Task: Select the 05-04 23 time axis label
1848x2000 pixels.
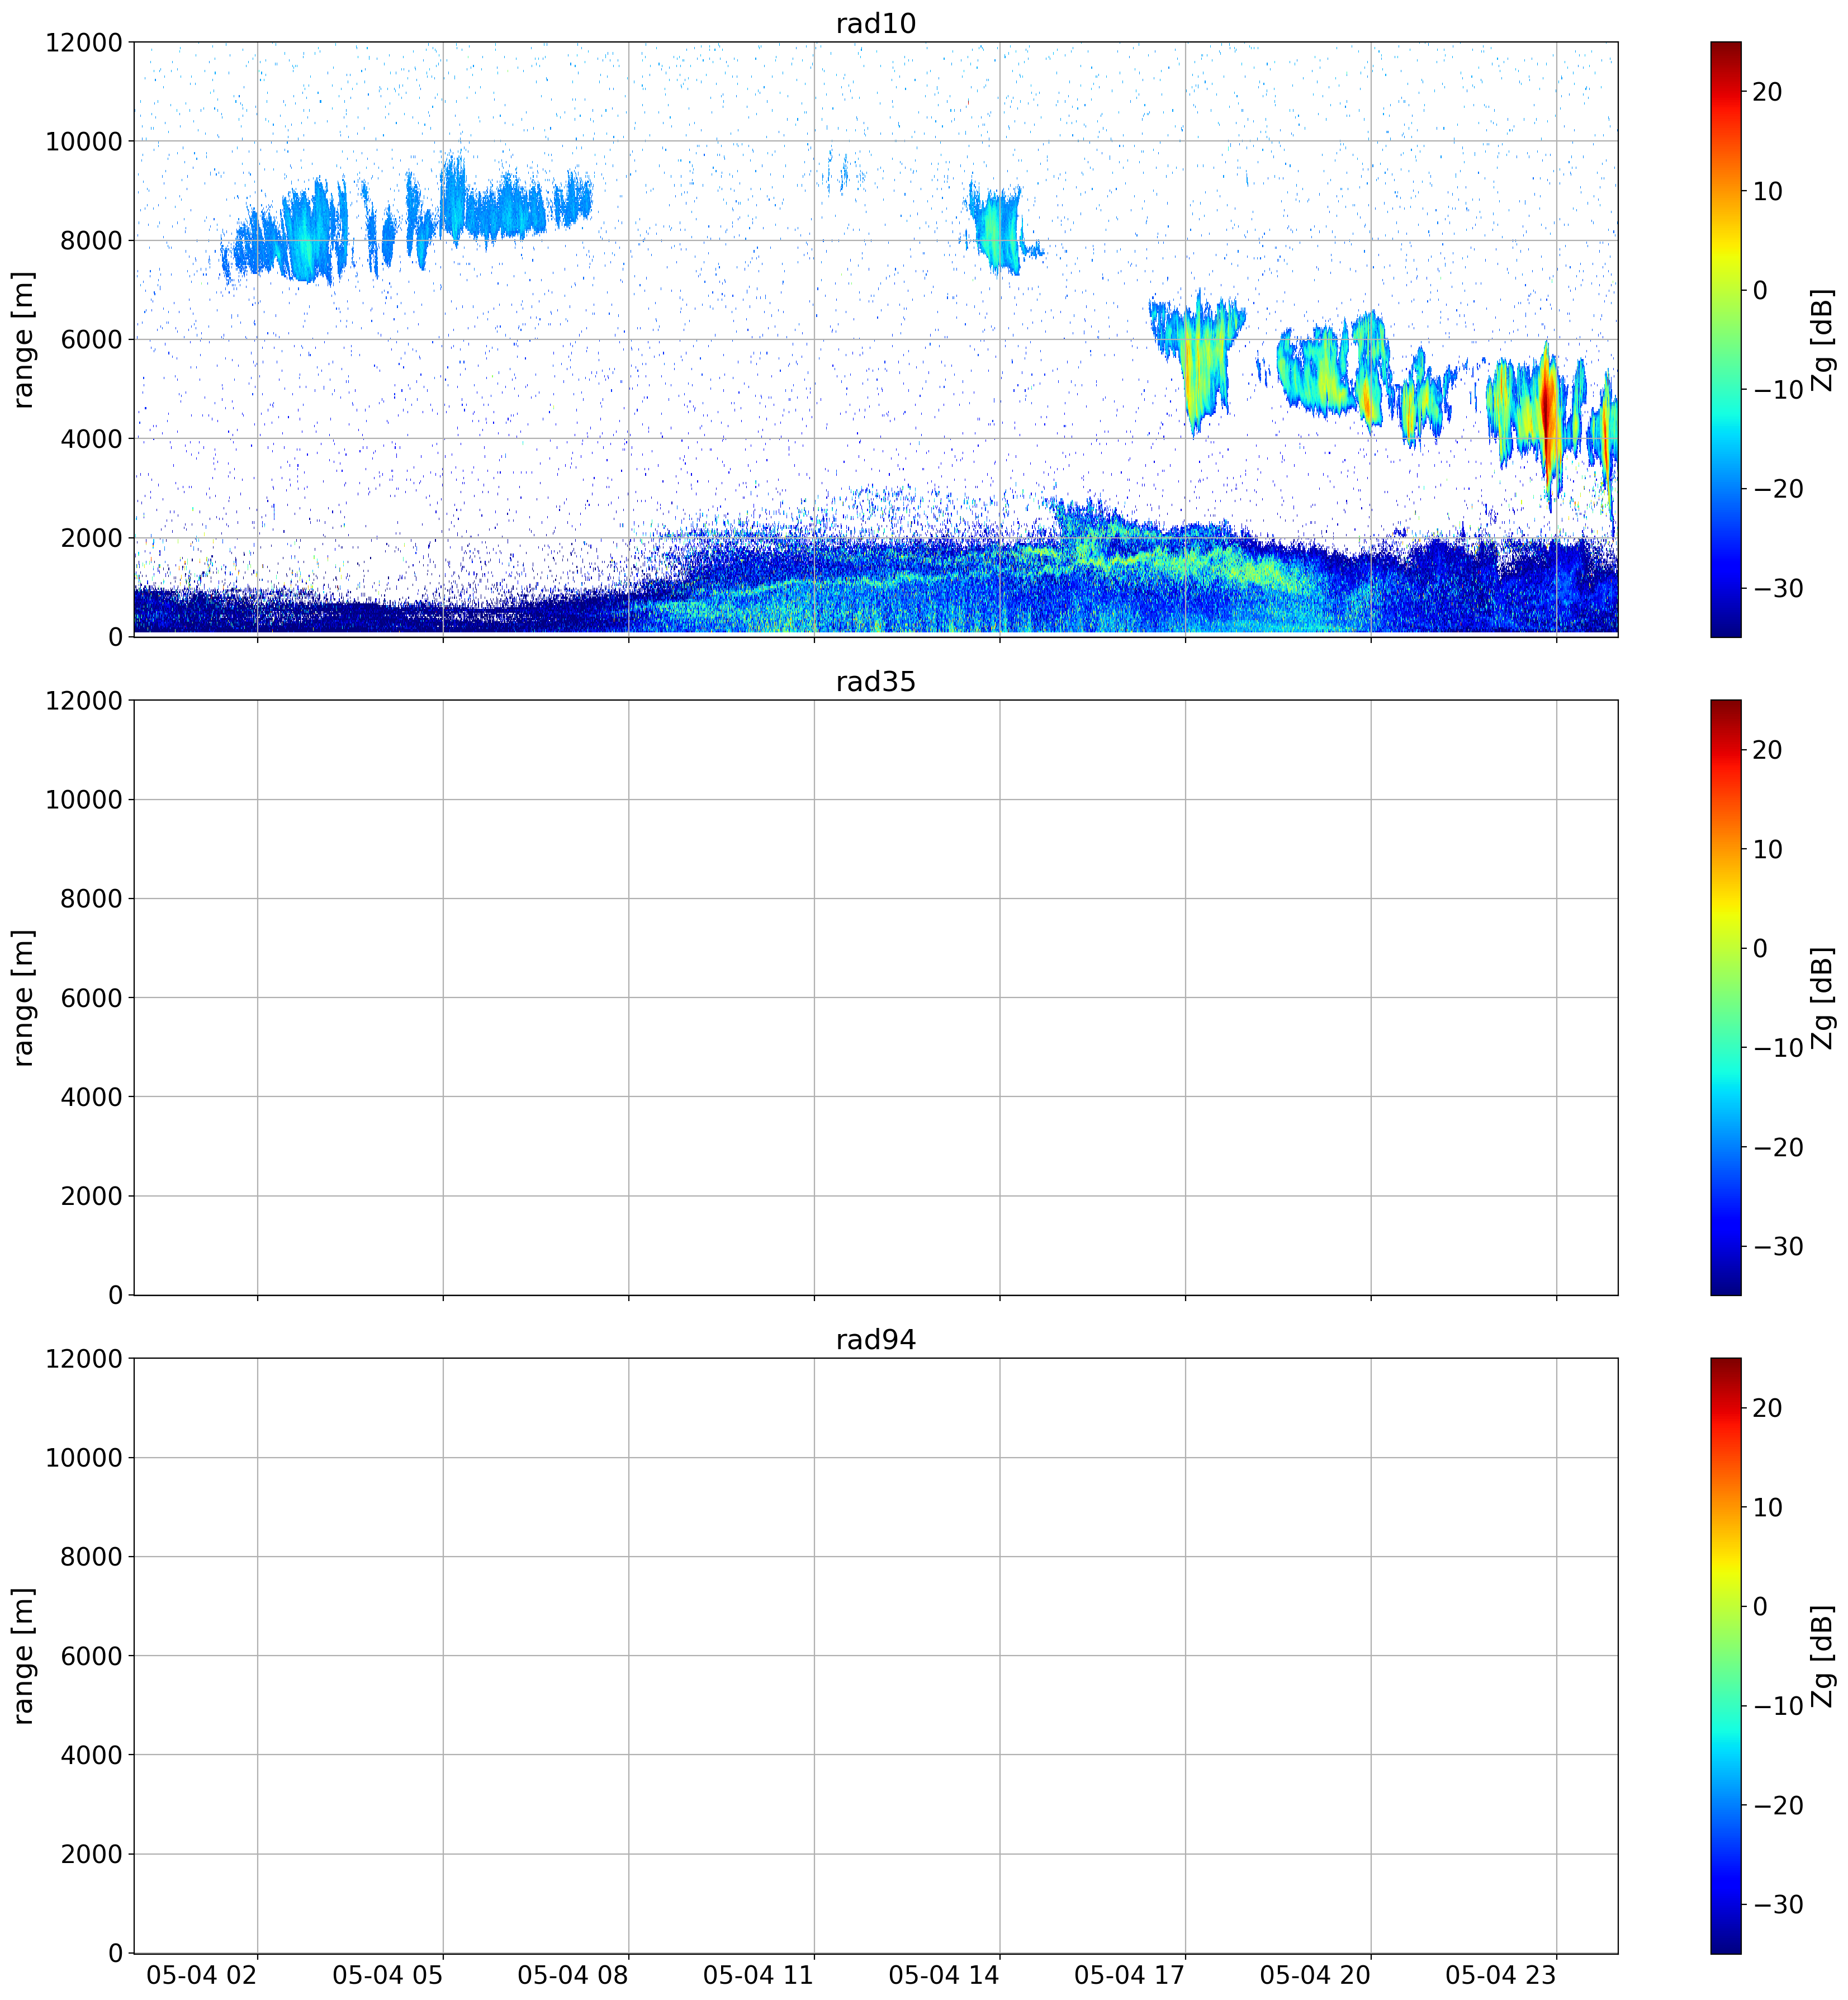Action: coord(1500,1975)
